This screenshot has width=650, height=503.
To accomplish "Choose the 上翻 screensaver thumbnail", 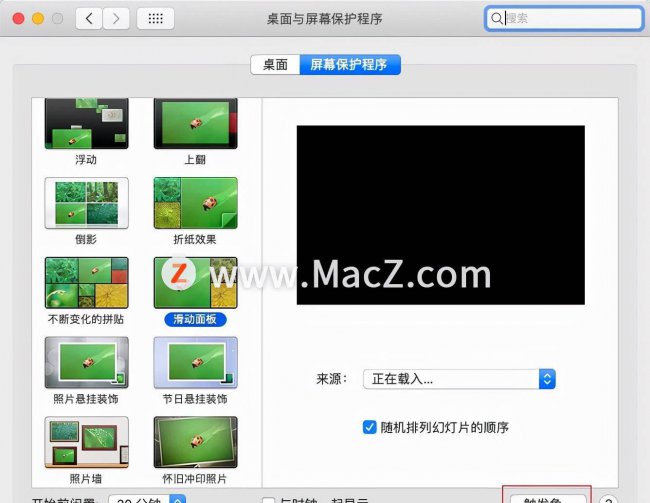I will (196, 124).
